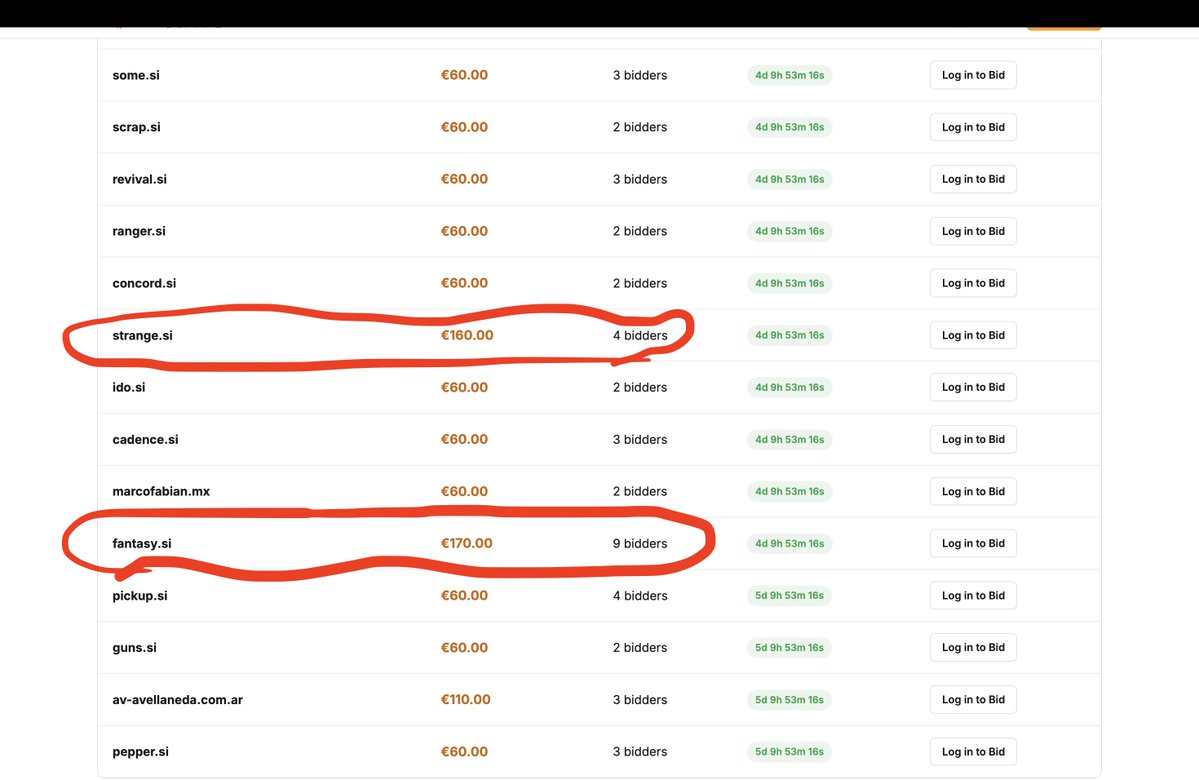This screenshot has height=780, width=1199.
Task: Click the 4 bidders count for pickup.si
Action: pos(639,595)
